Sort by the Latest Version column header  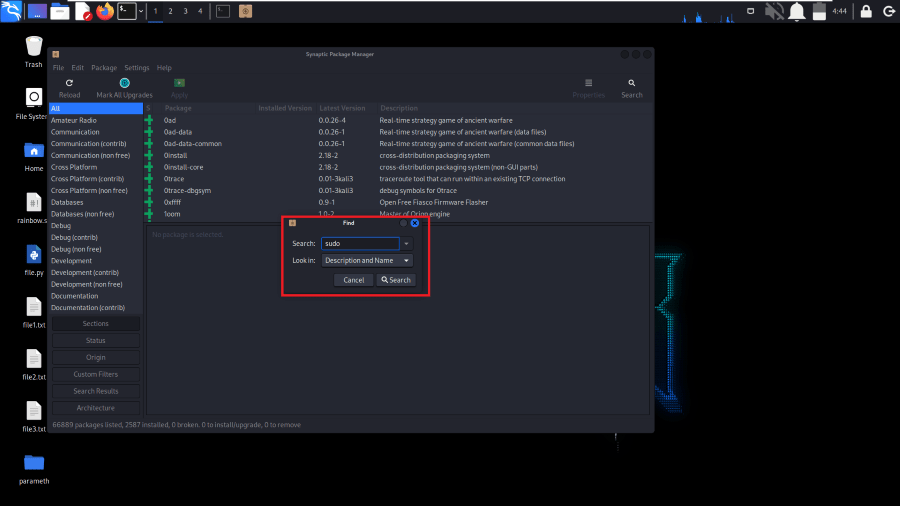346,108
